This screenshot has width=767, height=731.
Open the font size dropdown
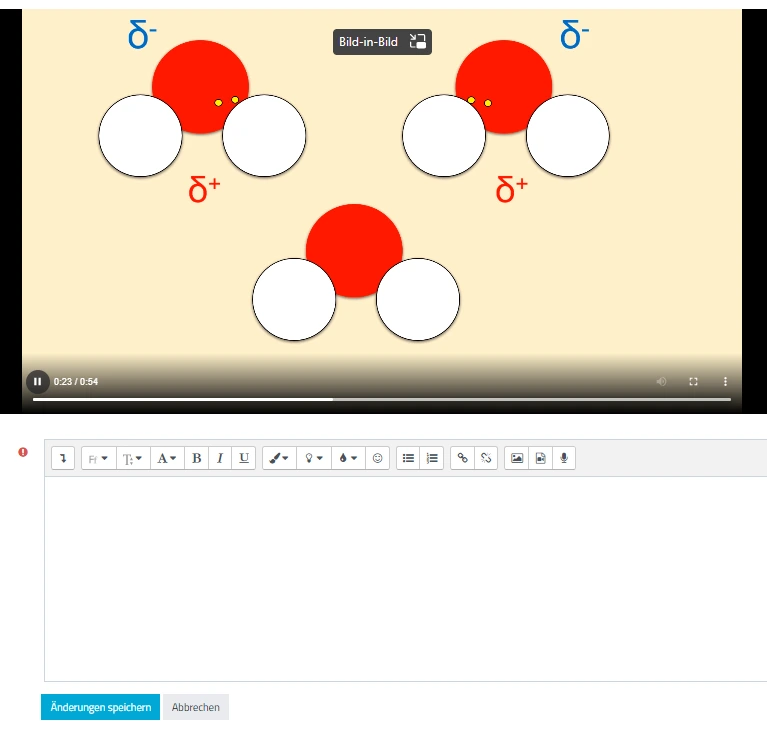coord(132,458)
